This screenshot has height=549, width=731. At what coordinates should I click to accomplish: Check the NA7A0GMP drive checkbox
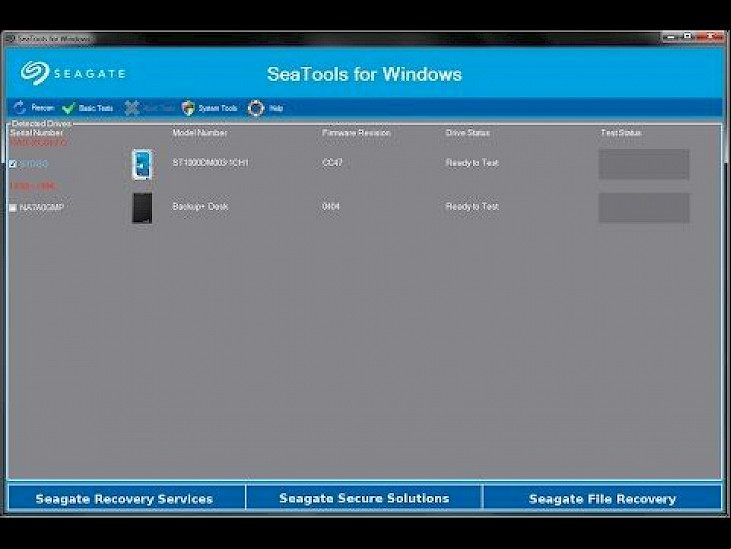pos(13,208)
